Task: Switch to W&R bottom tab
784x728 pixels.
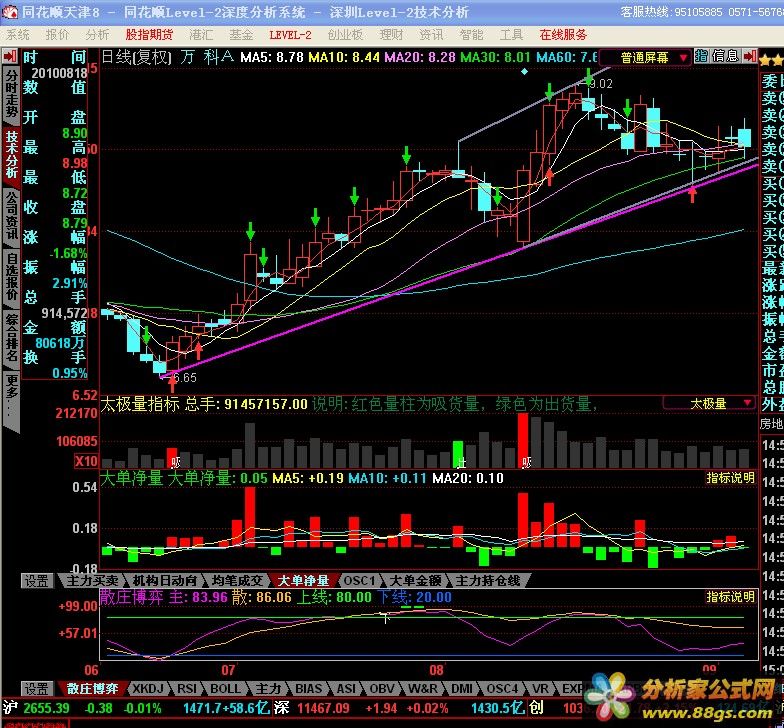Action: [422, 688]
